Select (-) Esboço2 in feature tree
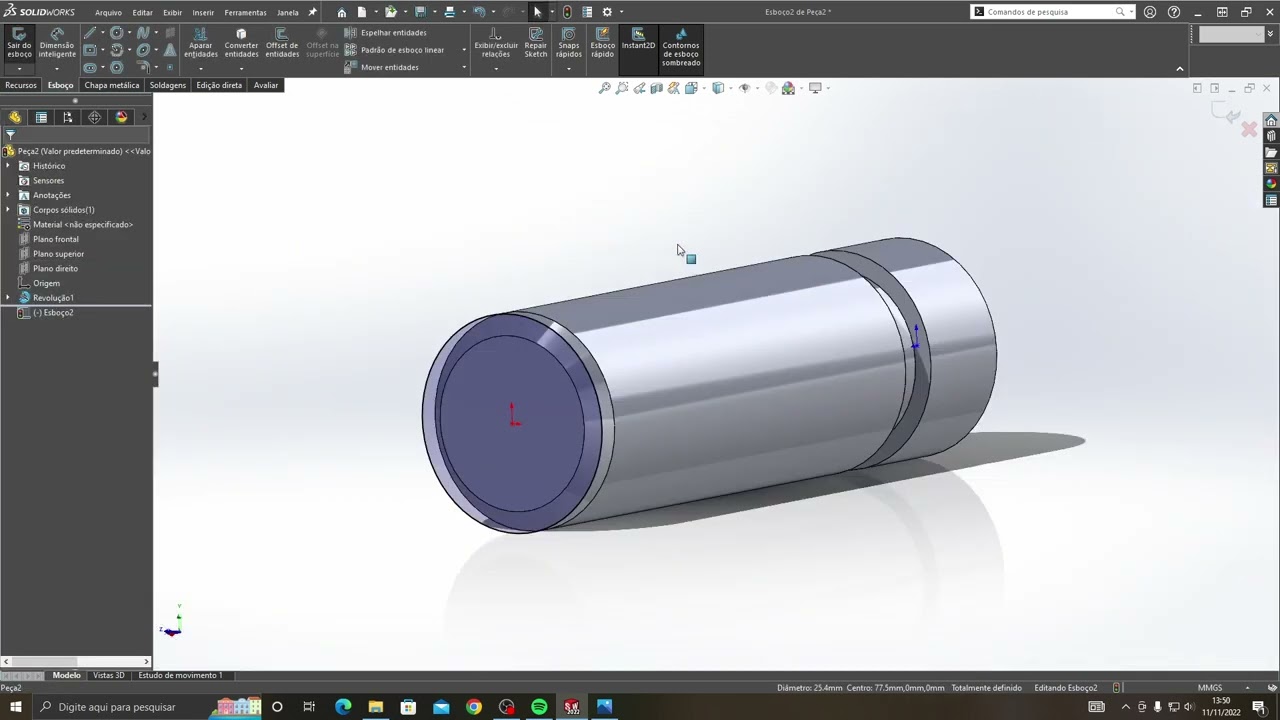Screen dimensions: 1280x720 click(x=53, y=313)
